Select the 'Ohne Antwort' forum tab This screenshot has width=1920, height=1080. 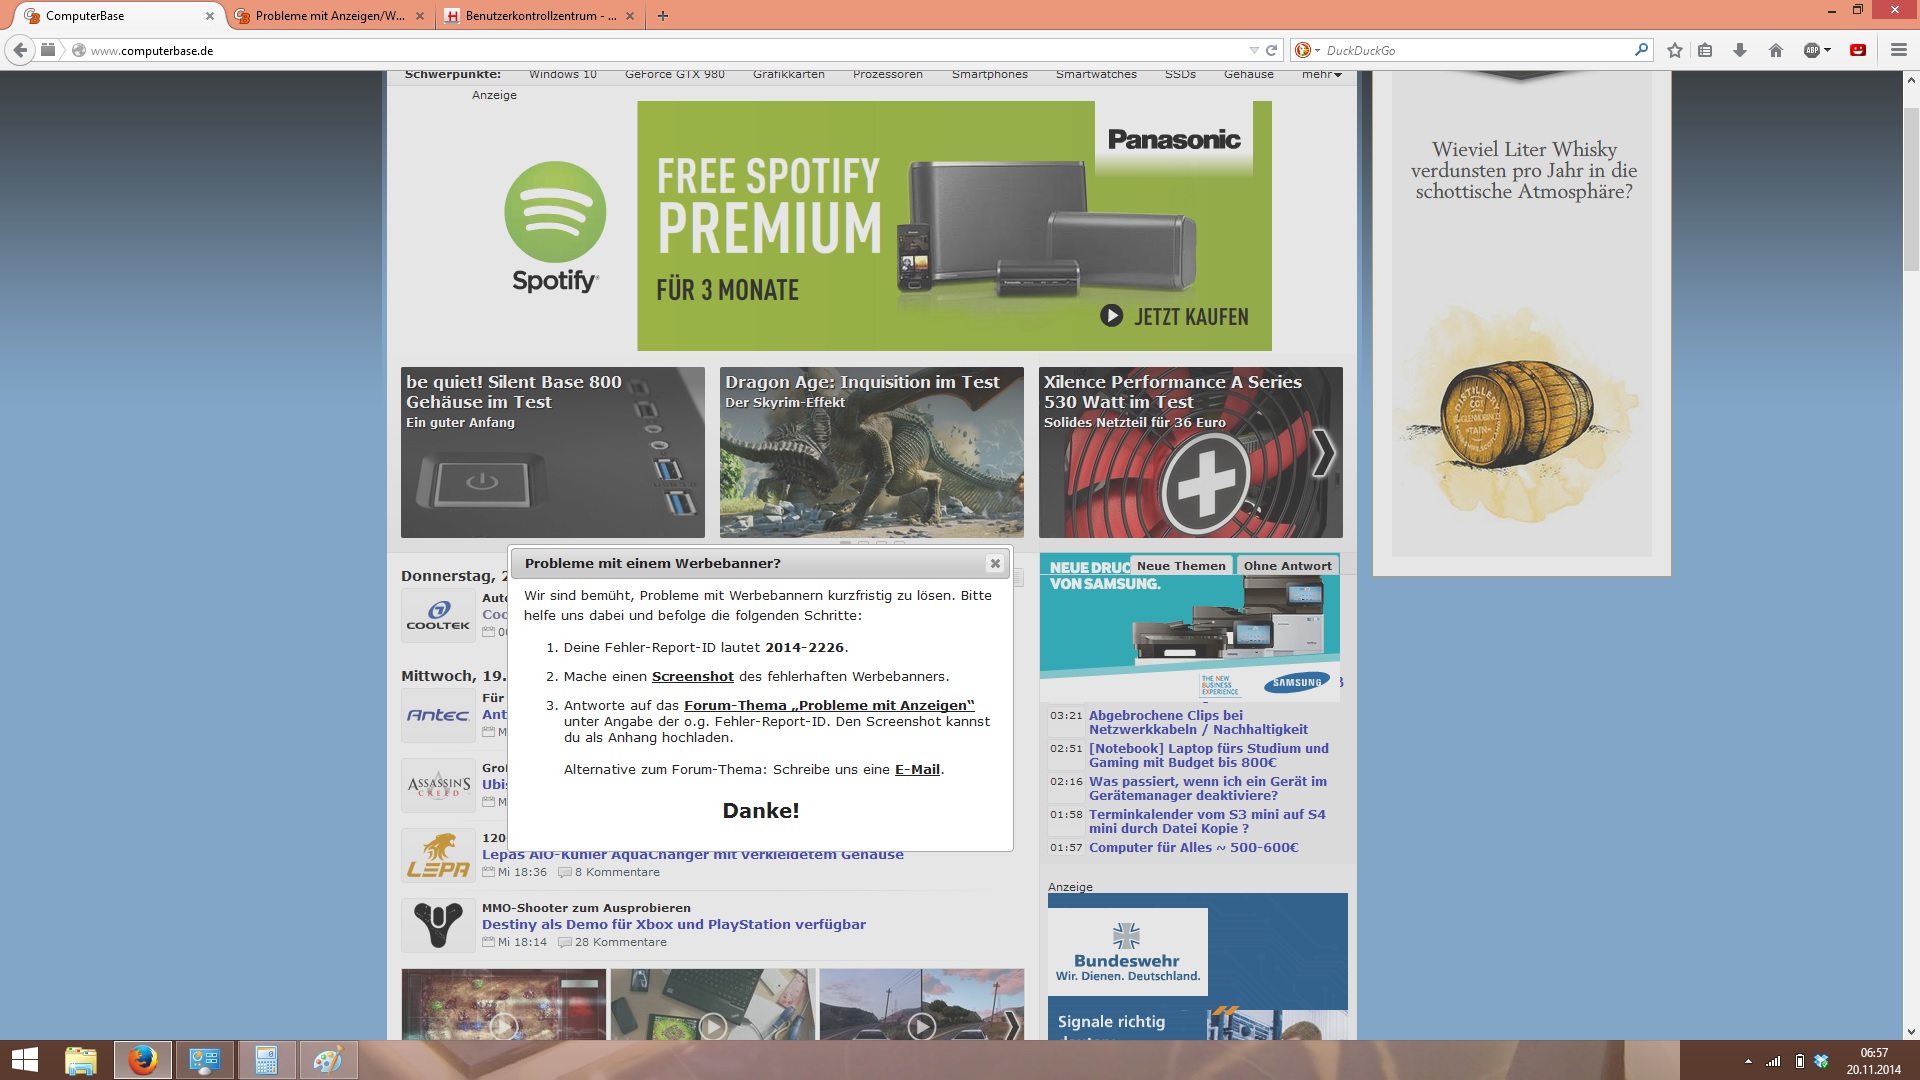pyautogui.click(x=1287, y=566)
